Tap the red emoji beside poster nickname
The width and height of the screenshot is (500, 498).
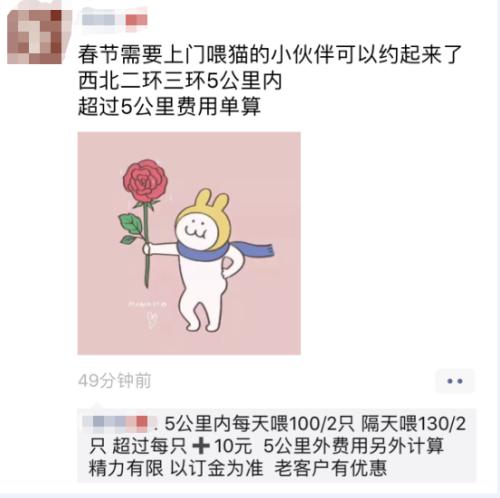tap(136, 20)
